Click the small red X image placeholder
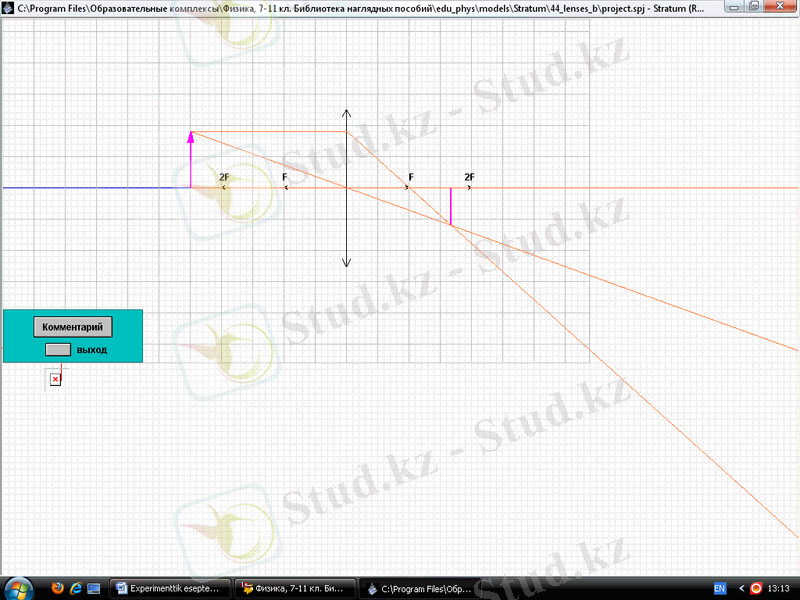 click(x=55, y=379)
